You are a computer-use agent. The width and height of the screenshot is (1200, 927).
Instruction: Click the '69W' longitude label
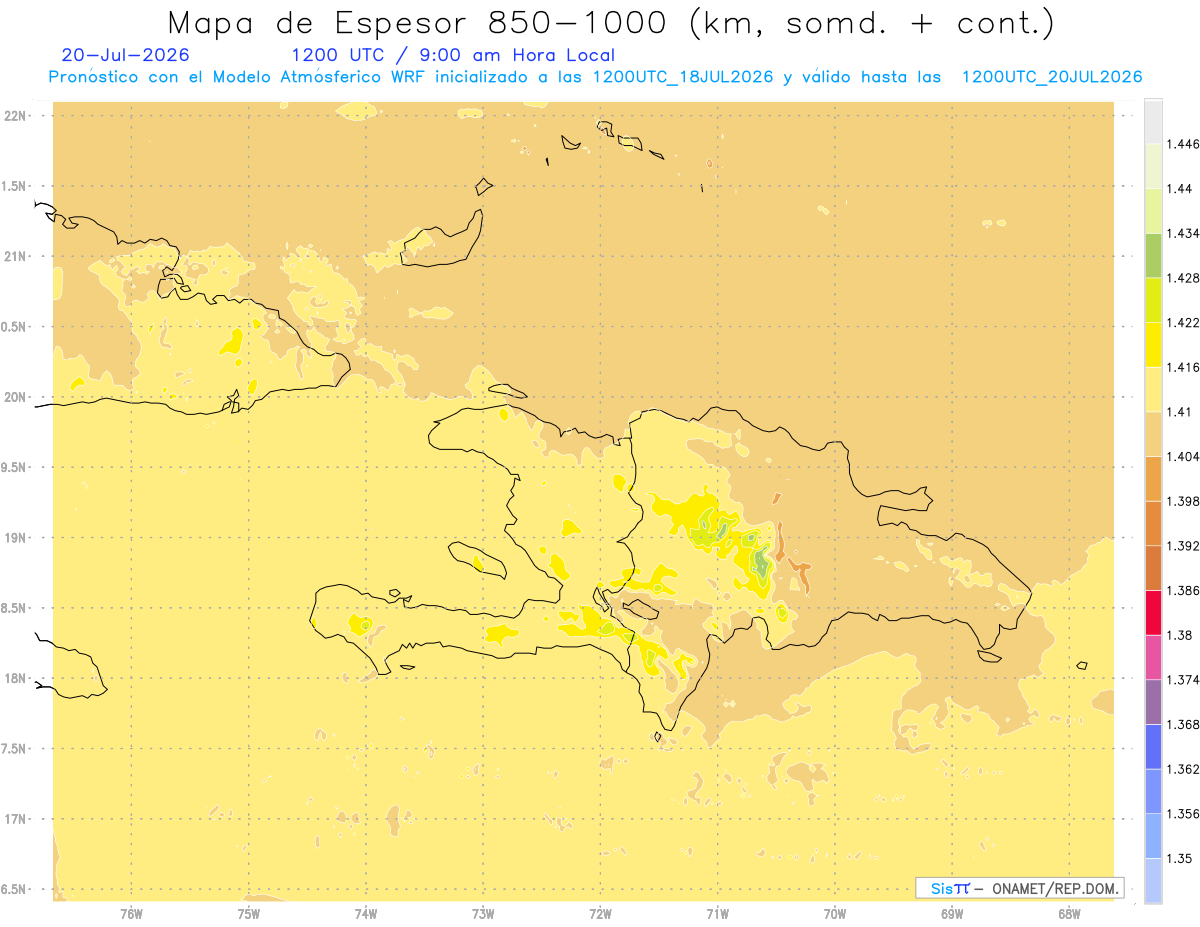[952, 913]
